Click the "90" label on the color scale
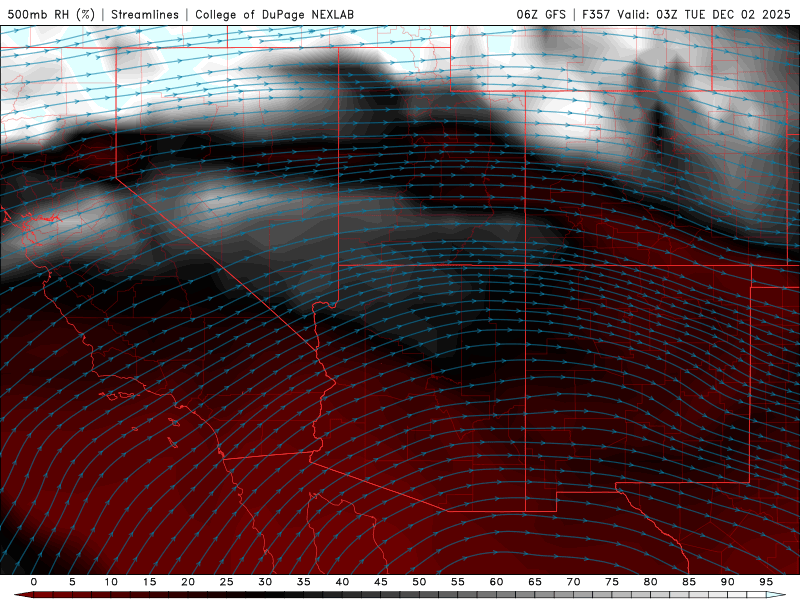This screenshot has width=800, height=600. coord(727,582)
